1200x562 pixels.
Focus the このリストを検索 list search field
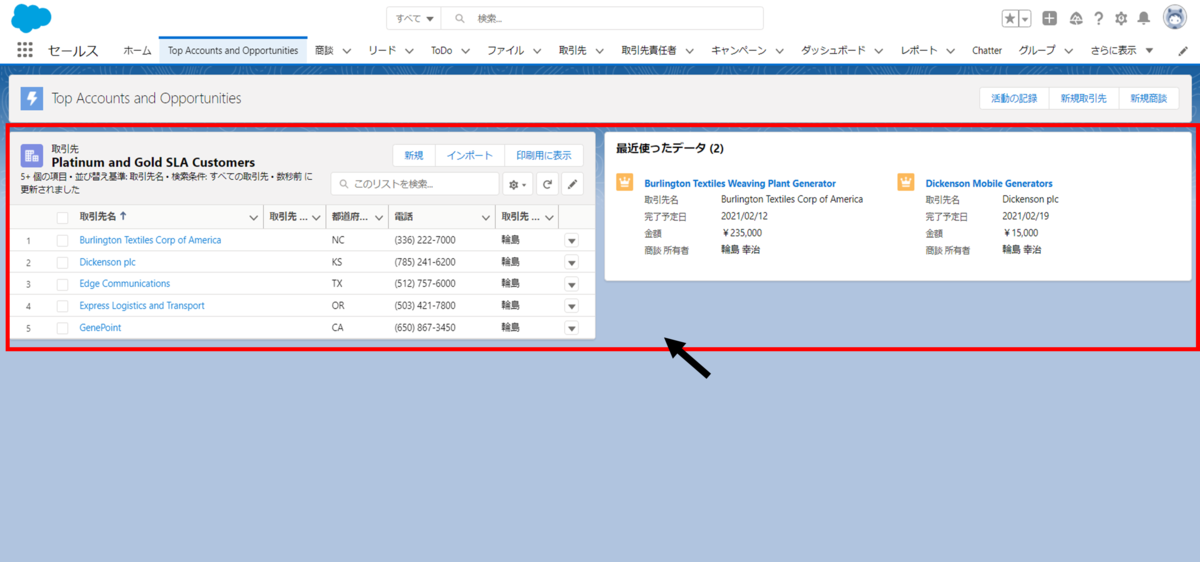[x=415, y=184]
